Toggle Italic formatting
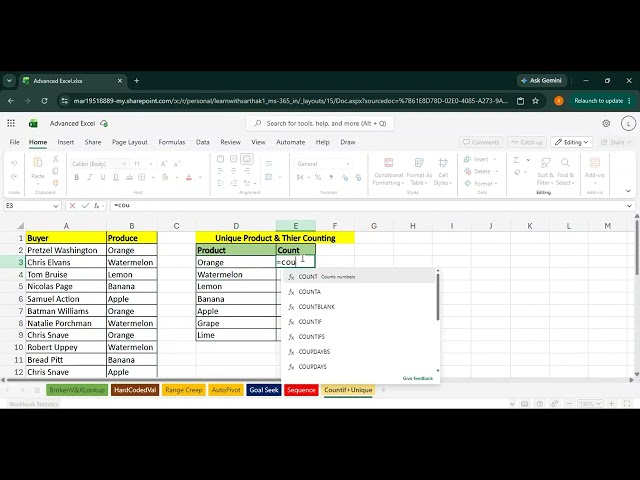The image size is (640, 480). tap(90, 177)
